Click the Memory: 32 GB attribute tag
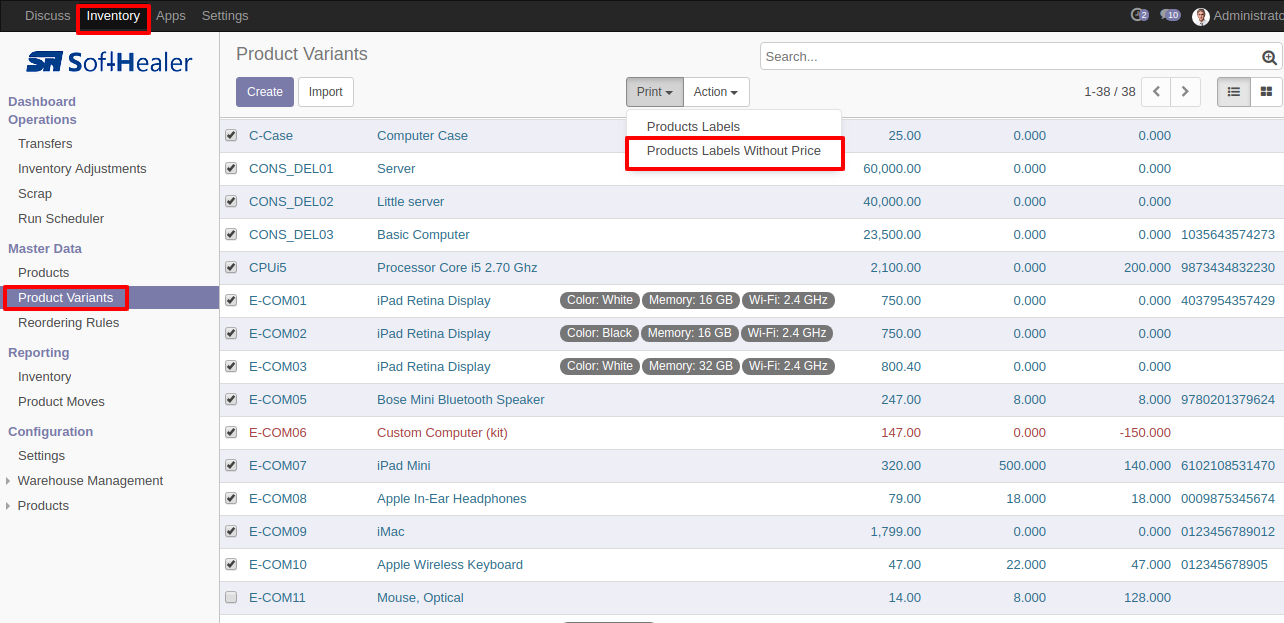 691,366
